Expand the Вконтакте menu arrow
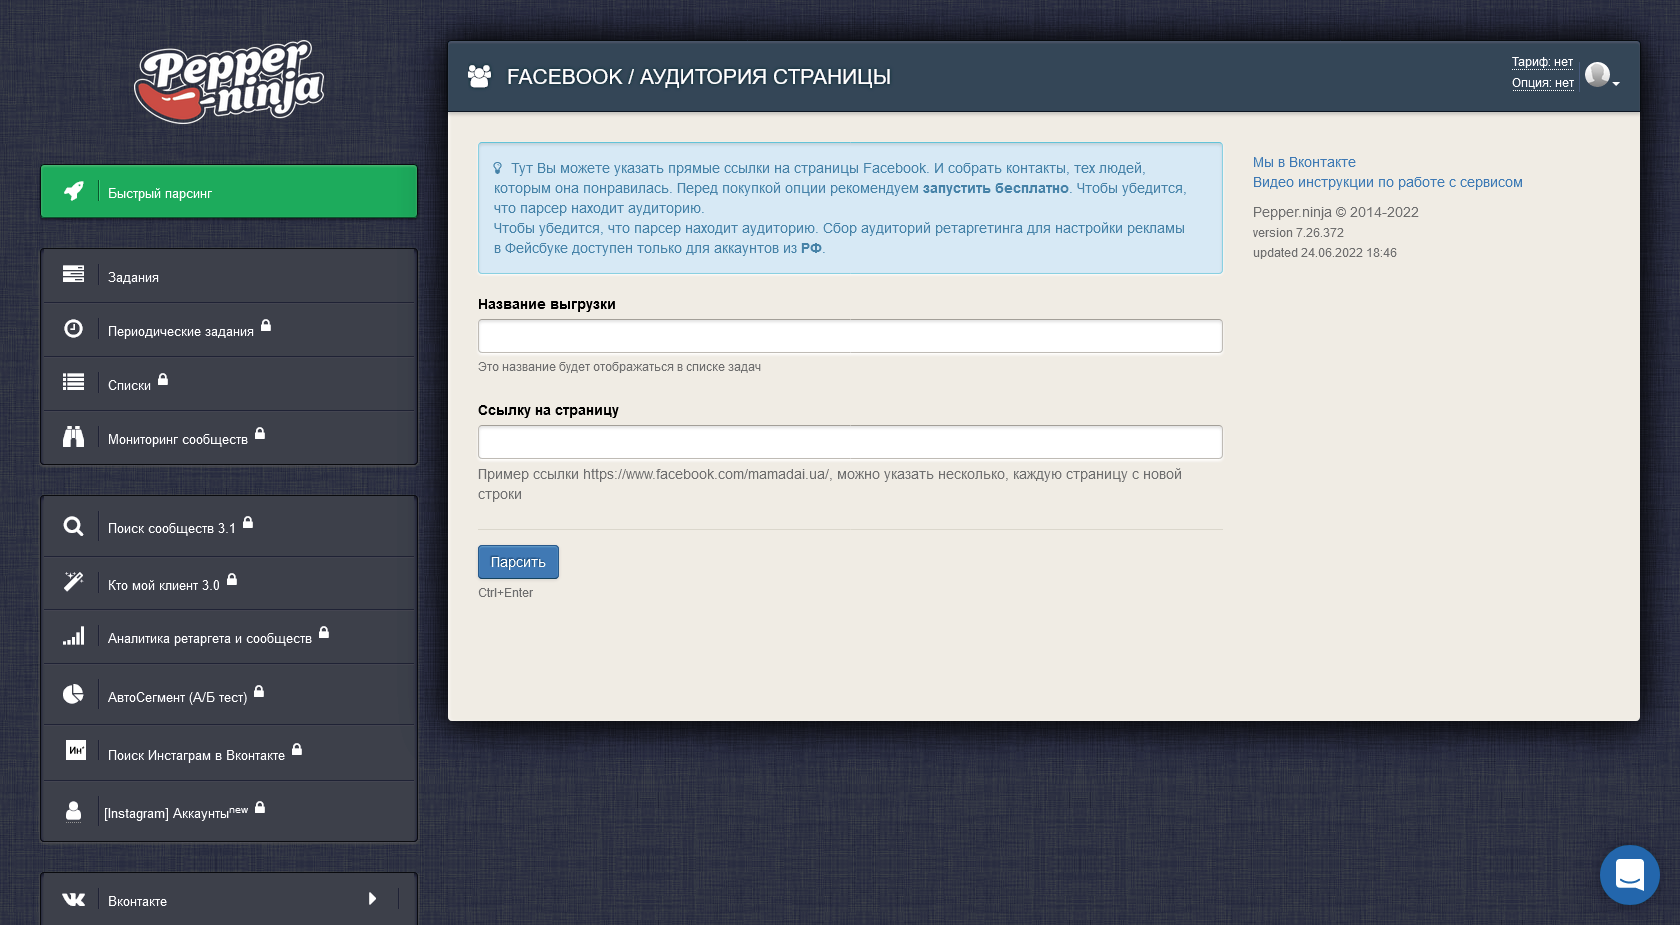The width and height of the screenshot is (1680, 925). 372,899
